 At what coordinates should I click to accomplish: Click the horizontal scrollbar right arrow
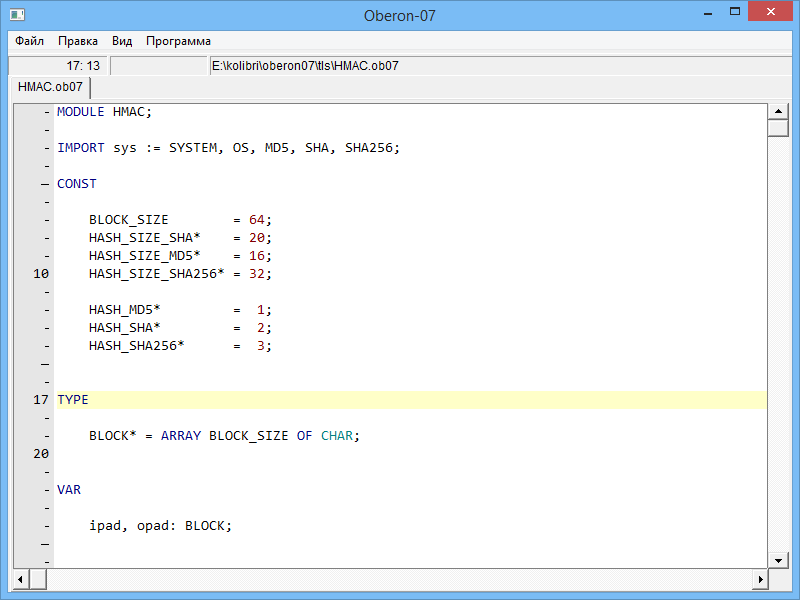click(x=759, y=579)
